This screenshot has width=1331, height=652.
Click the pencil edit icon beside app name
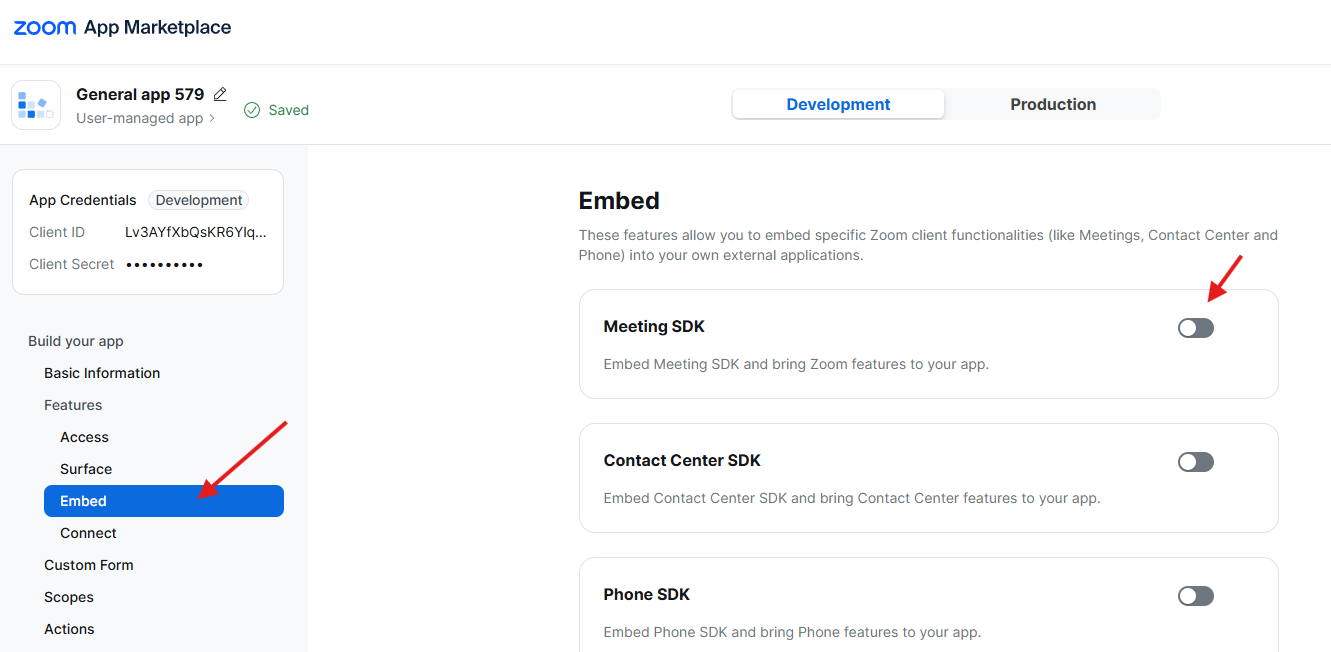(x=220, y=94)
